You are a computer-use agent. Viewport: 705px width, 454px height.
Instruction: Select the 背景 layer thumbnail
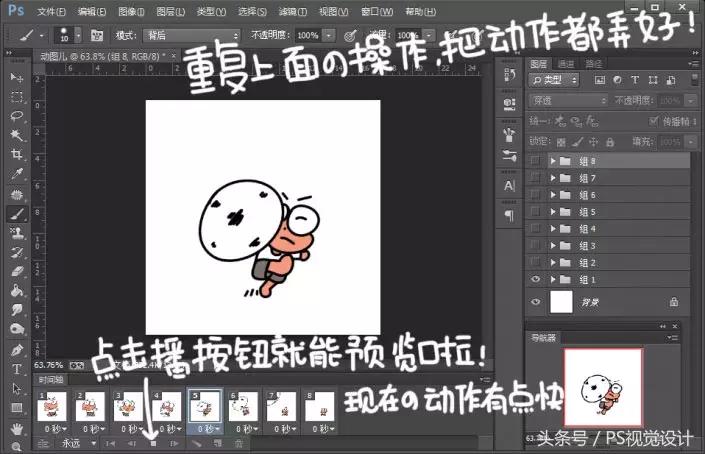tap(561, 302)
